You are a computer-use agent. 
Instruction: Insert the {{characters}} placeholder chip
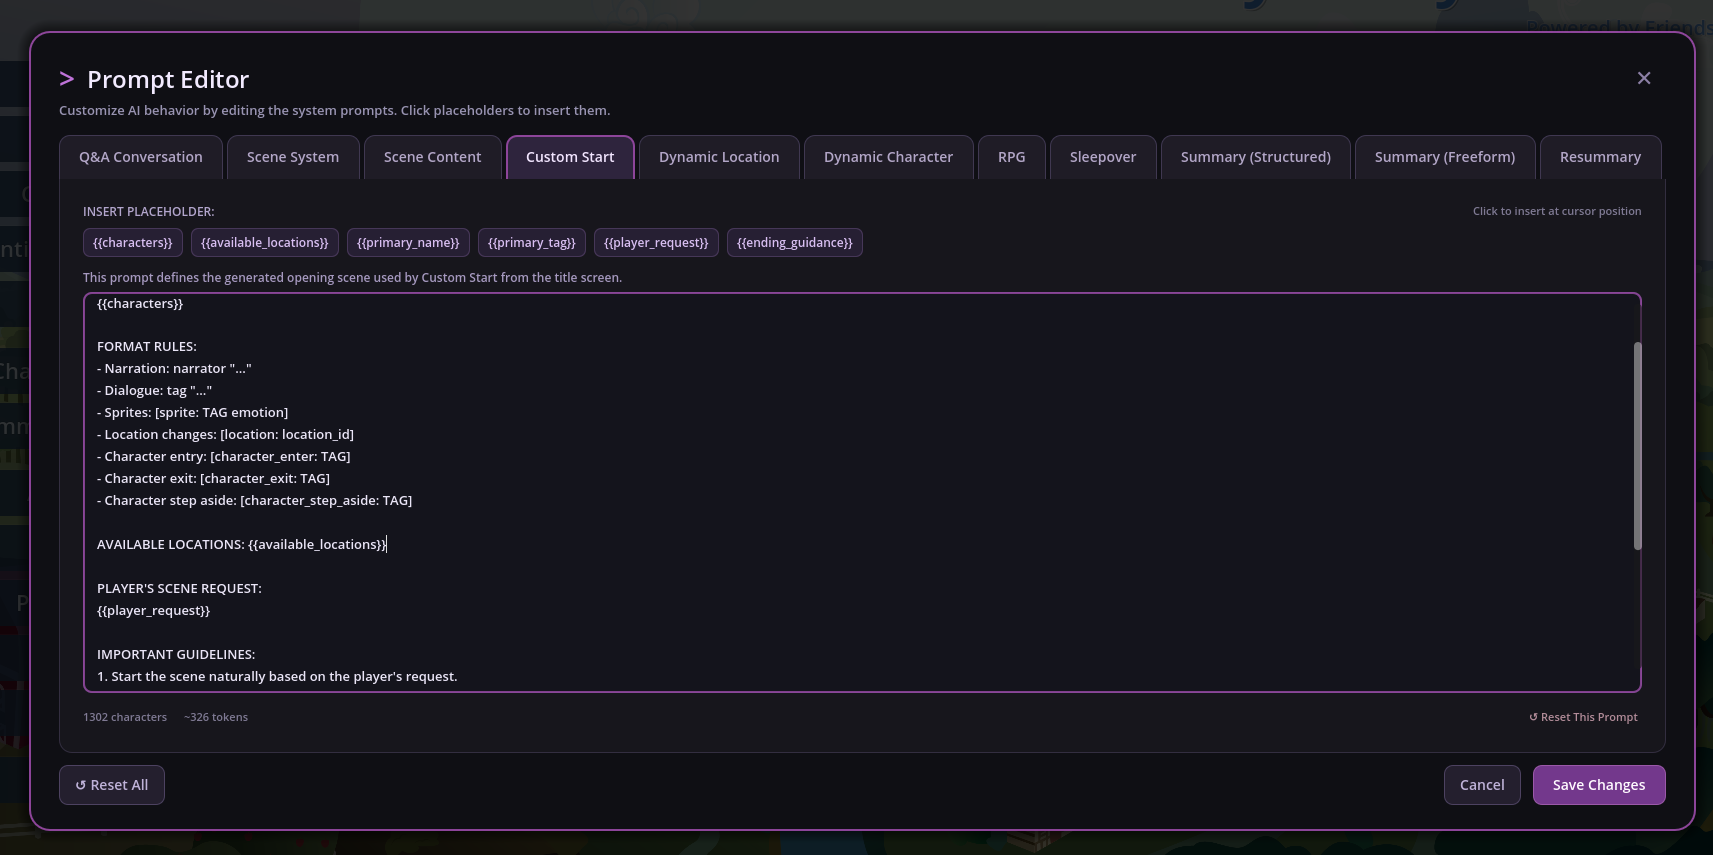[133, 243]
